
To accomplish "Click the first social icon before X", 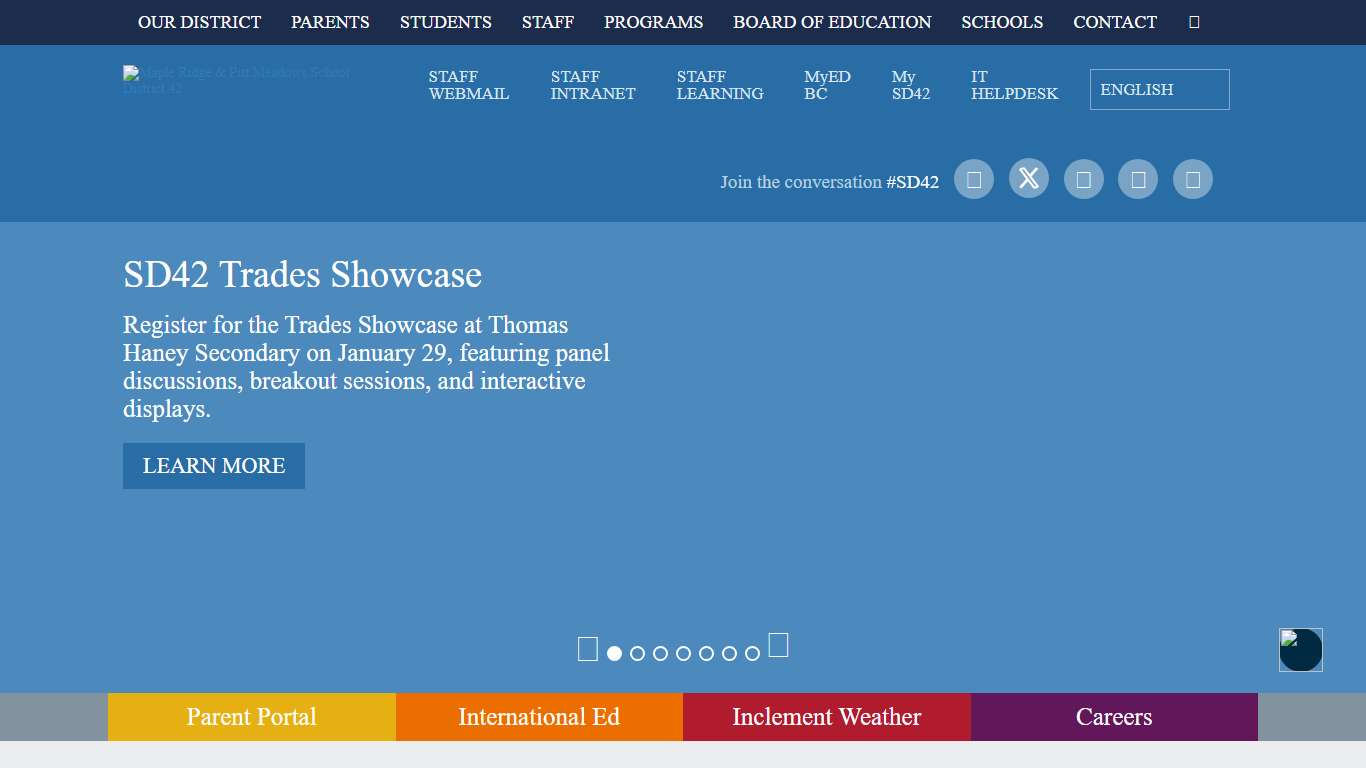I will [973, 179].
